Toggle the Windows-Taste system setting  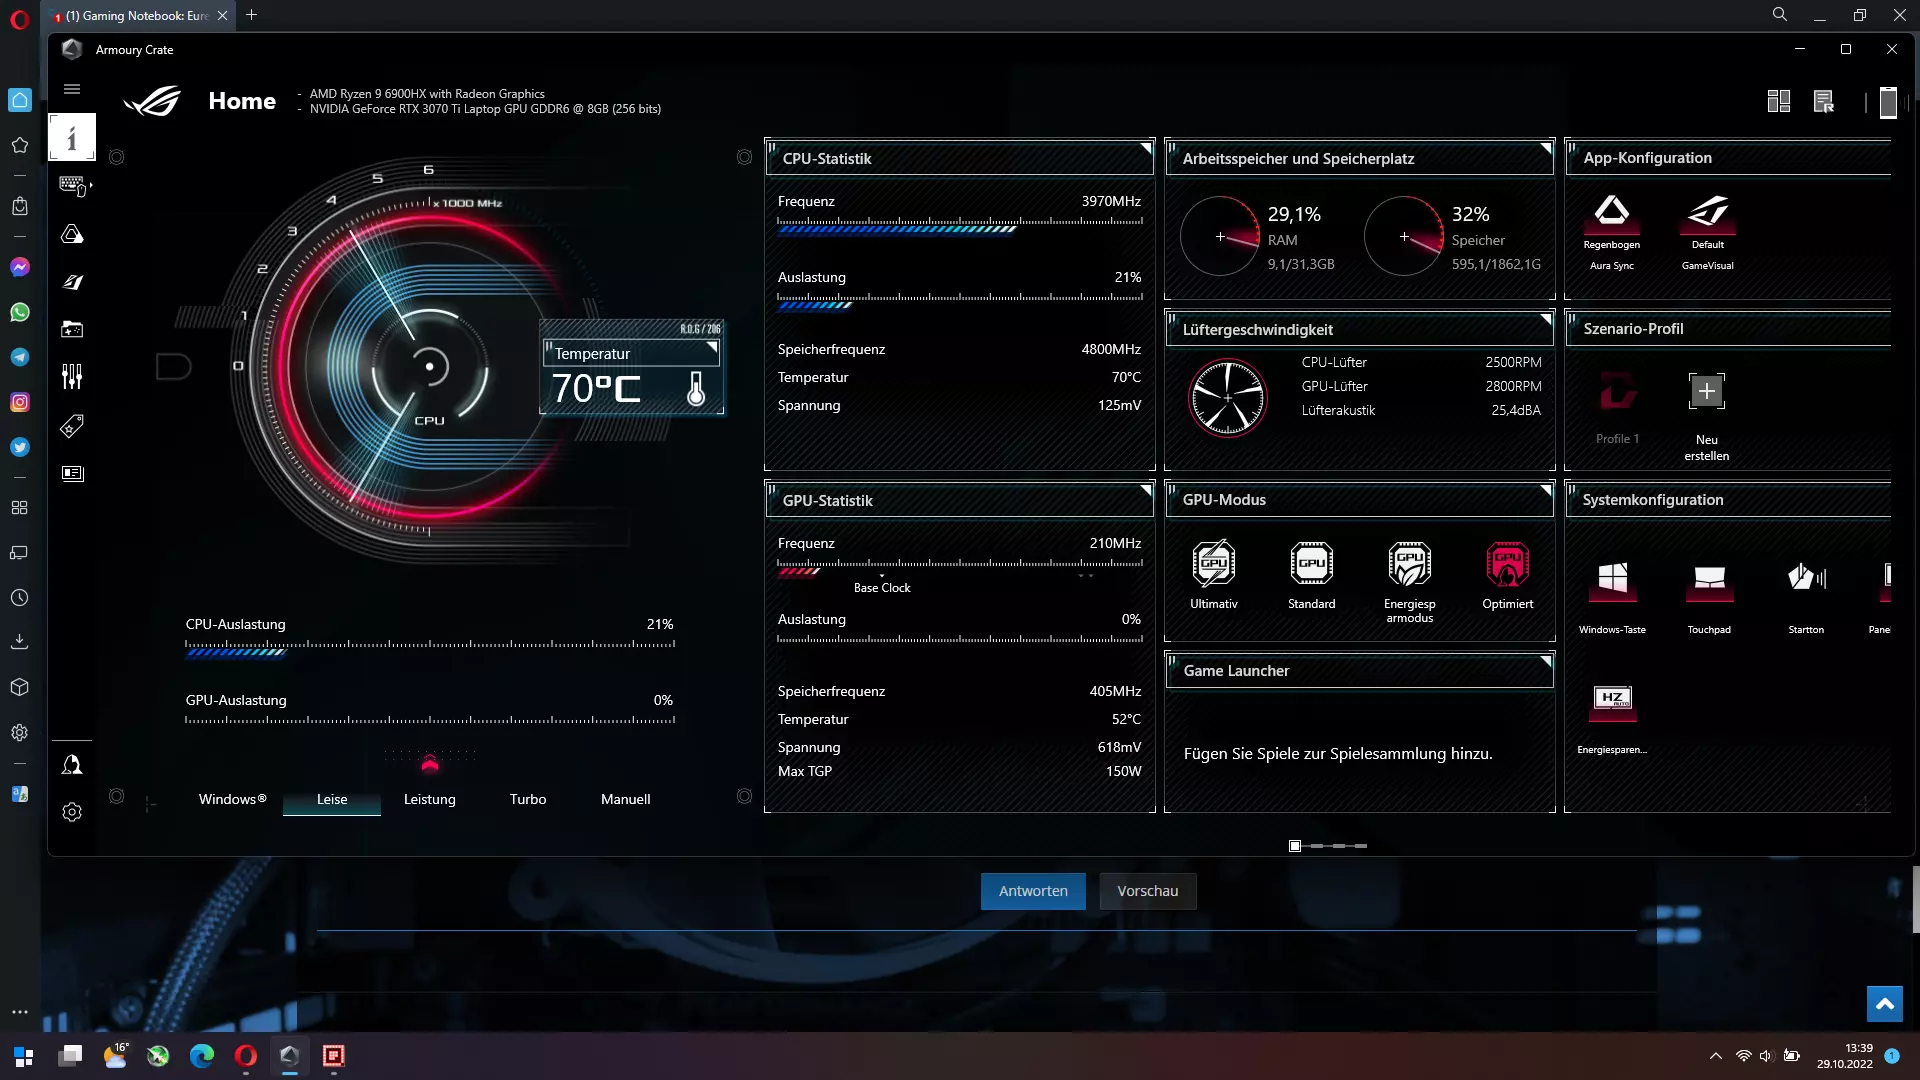click(x=1612, y=597)
